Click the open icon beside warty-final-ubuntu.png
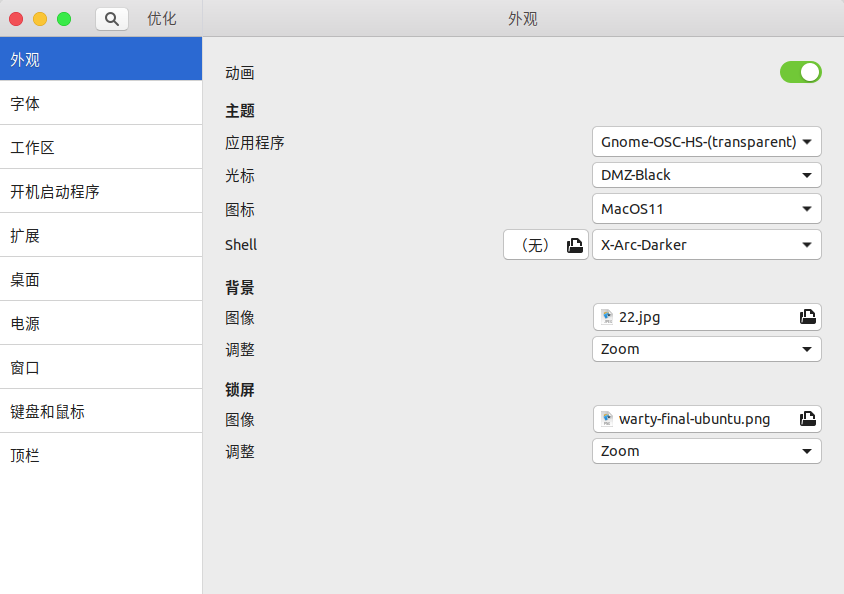The image size is (844, 594). click(x=807, y=419)
